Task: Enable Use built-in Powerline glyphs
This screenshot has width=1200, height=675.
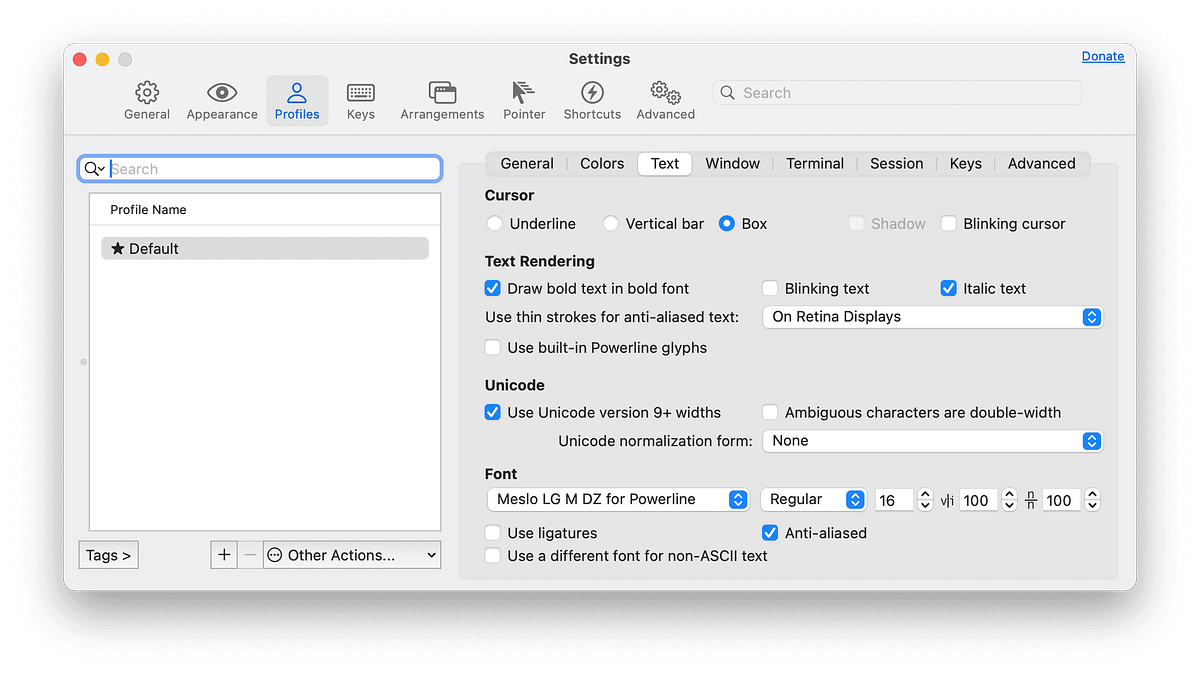Action: pyautogui.click(x=492, y=347)
